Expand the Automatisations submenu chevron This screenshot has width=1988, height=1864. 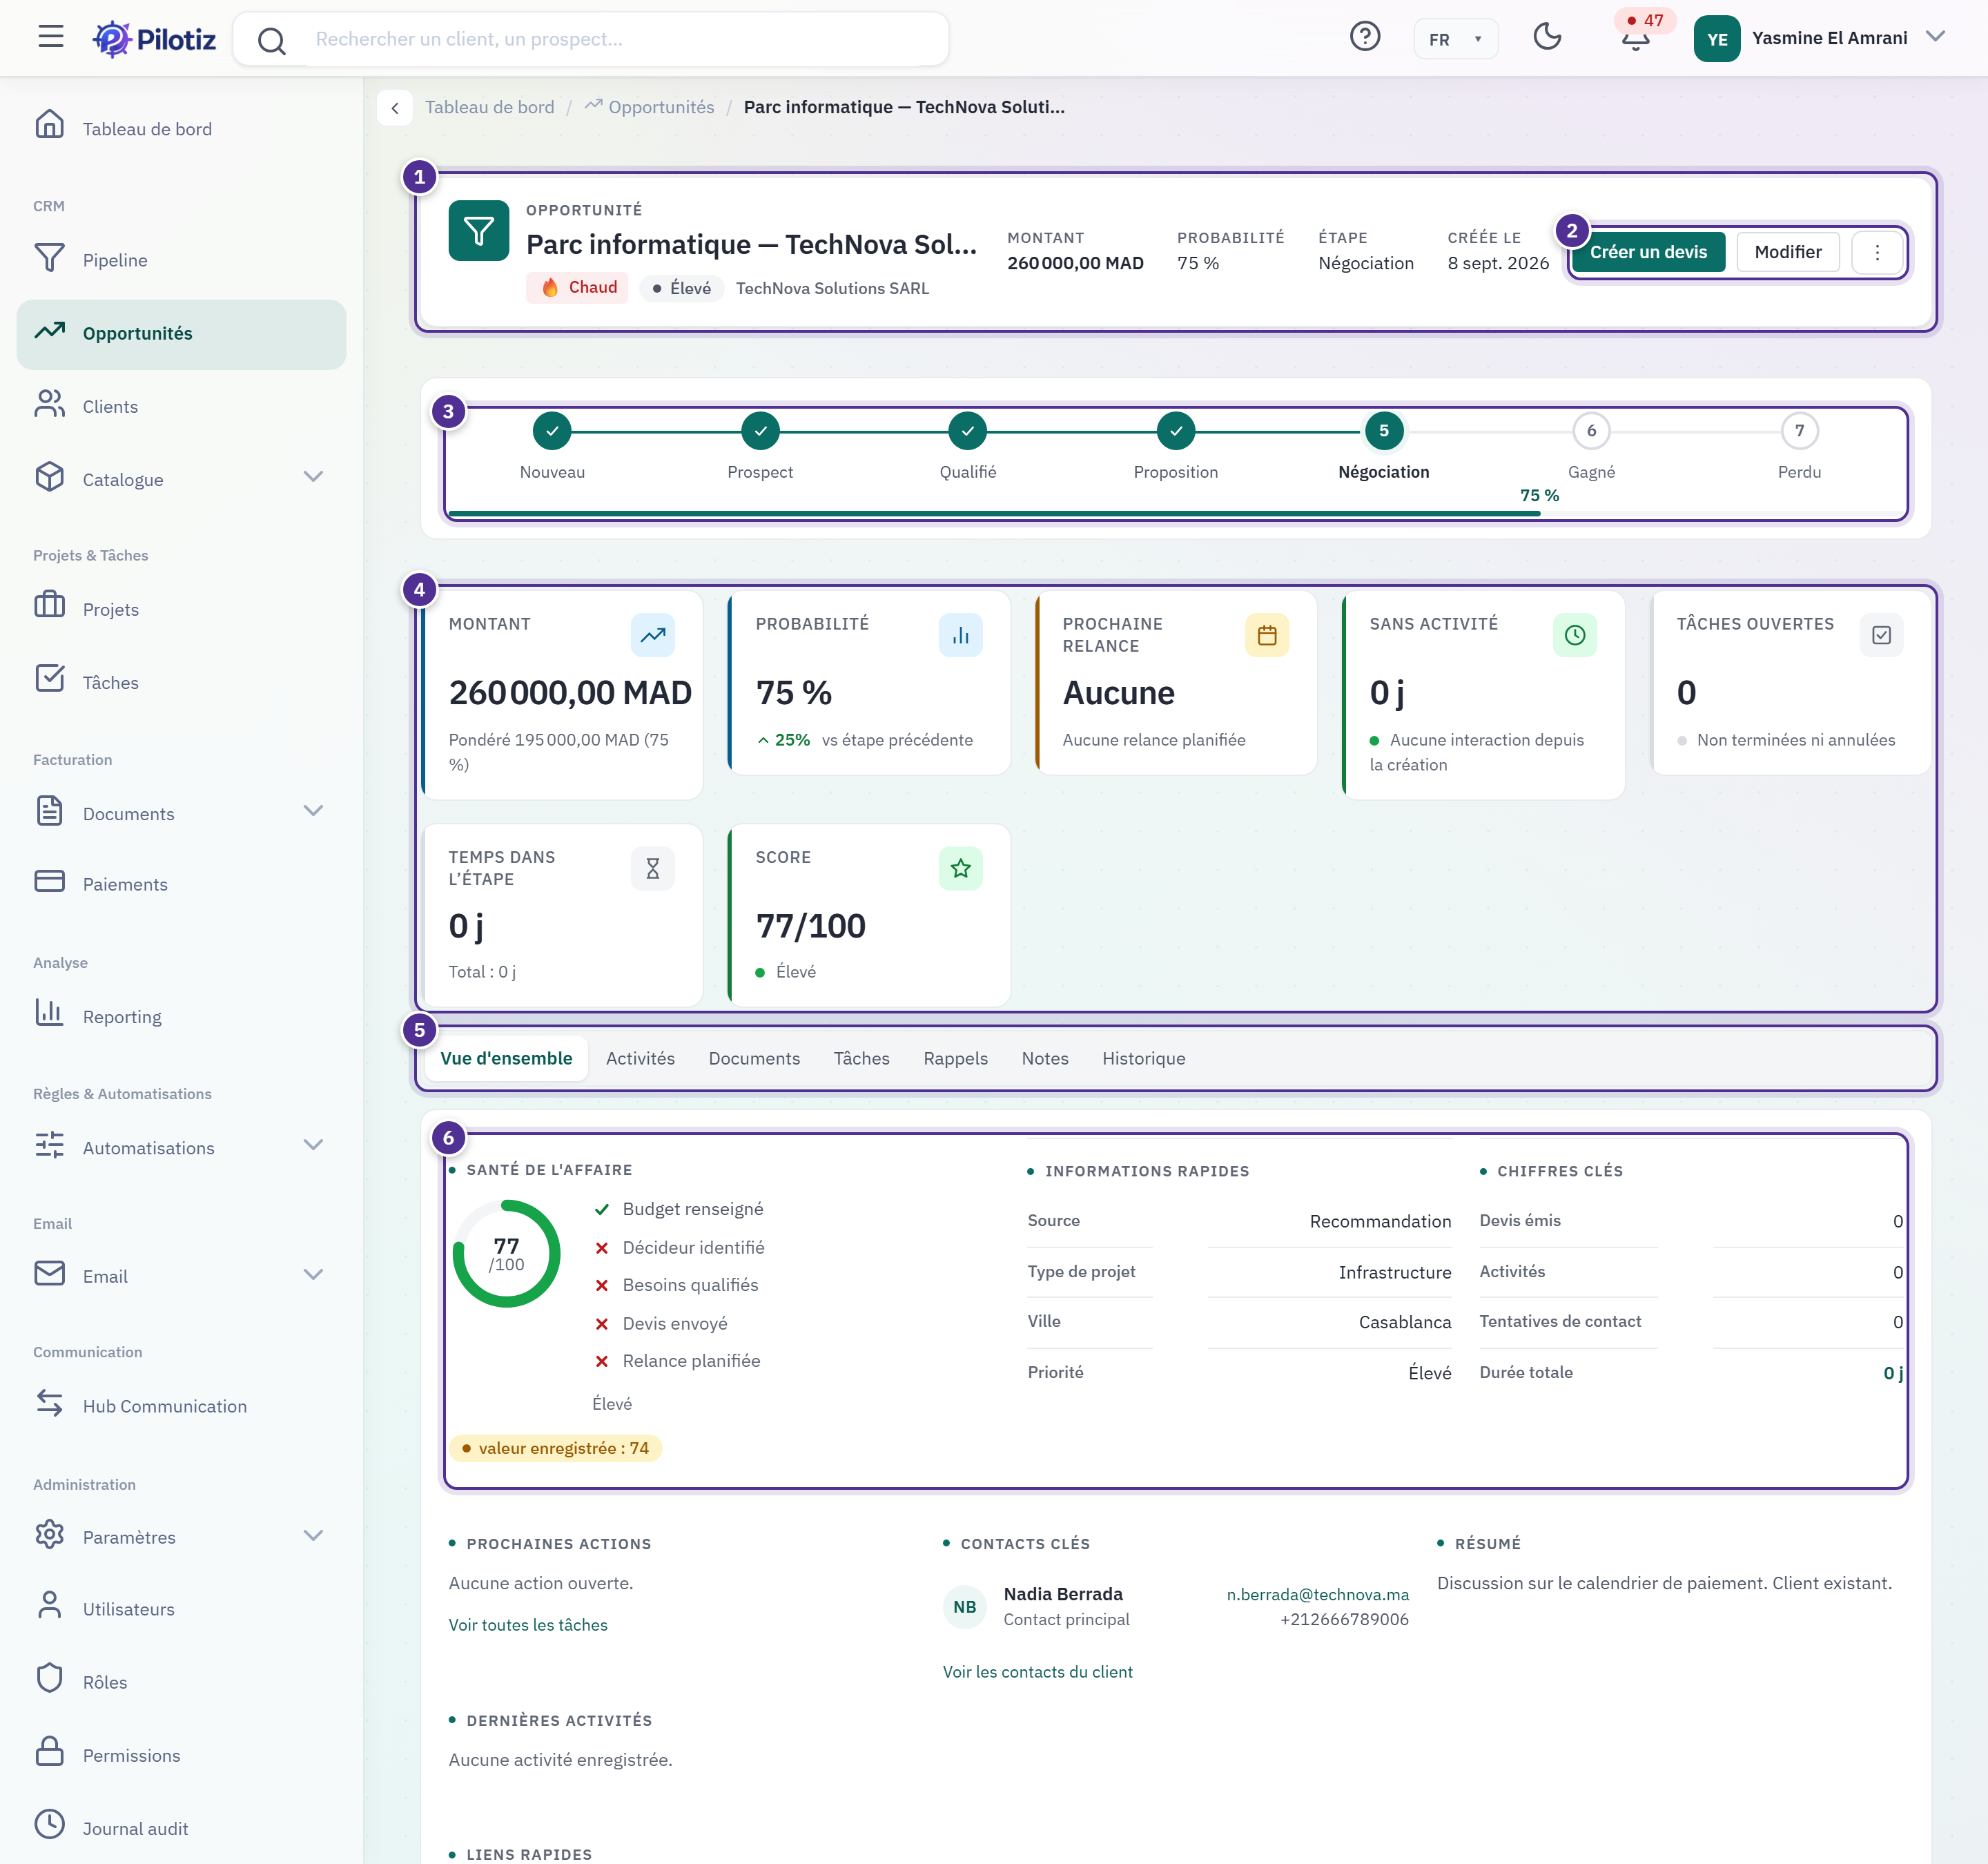313,1145
